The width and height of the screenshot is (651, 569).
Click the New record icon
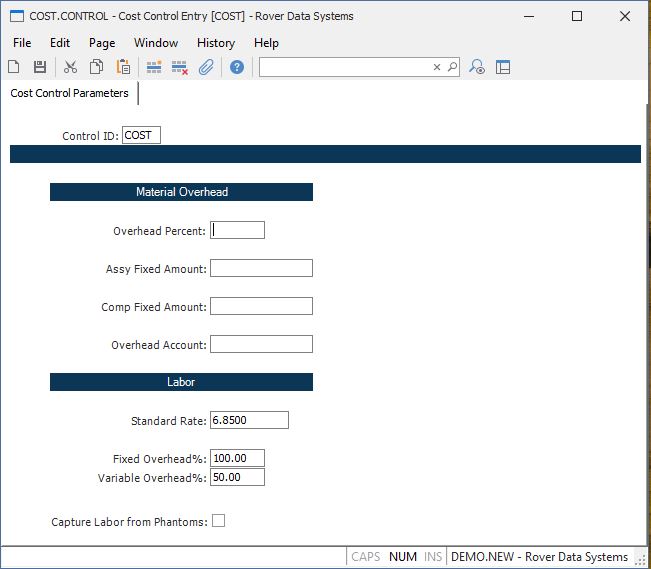pos(14,67)
